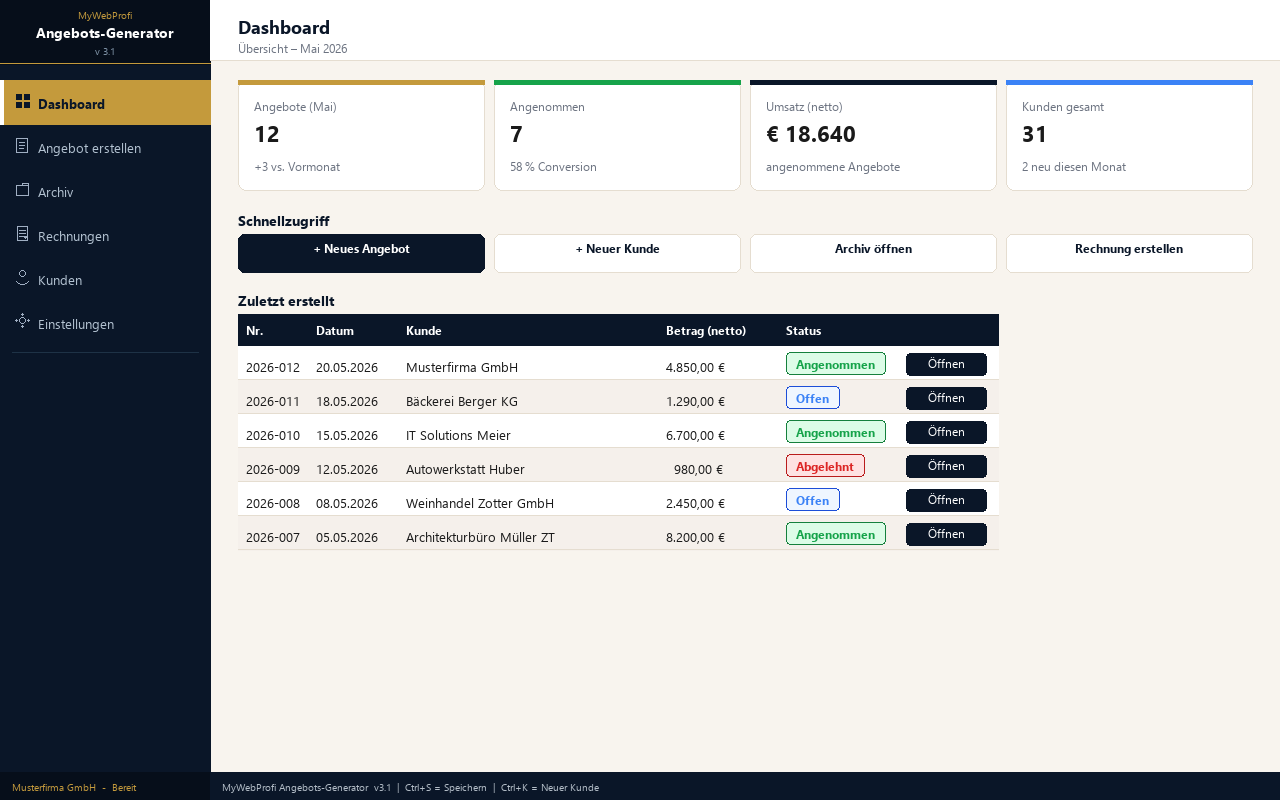Viewport: 1280px width, 800px height.
Task: Click the Einstellungen settings icon
Action: [23, 321]
